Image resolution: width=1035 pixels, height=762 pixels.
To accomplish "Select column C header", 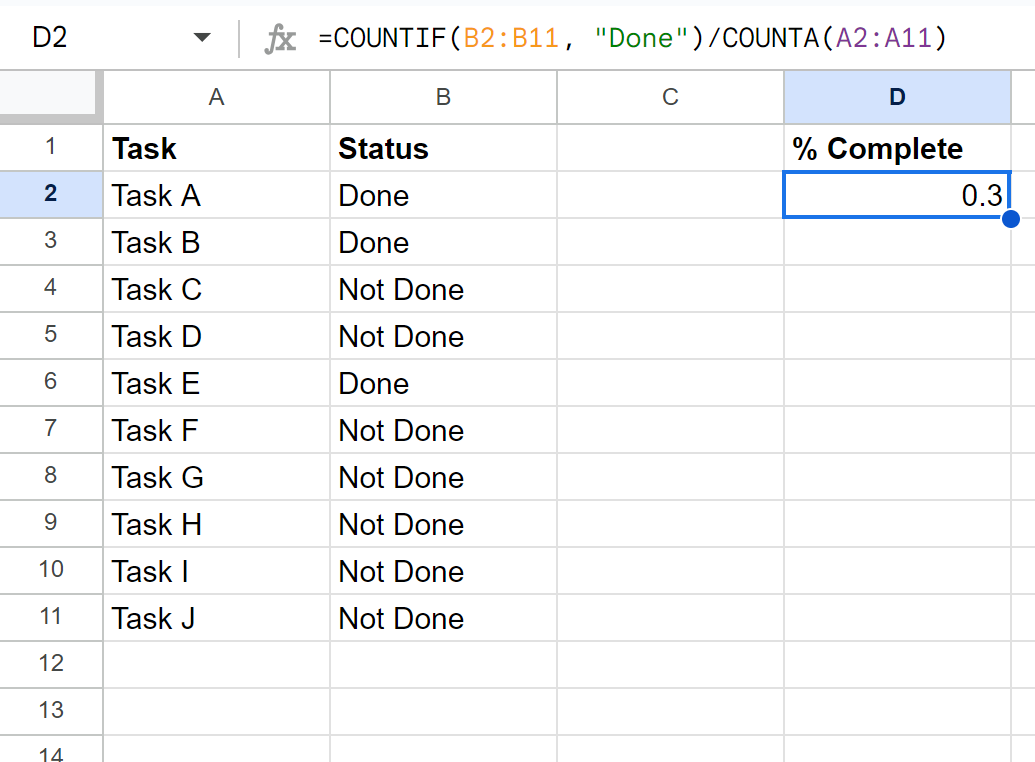I will [x=671, y=97].
